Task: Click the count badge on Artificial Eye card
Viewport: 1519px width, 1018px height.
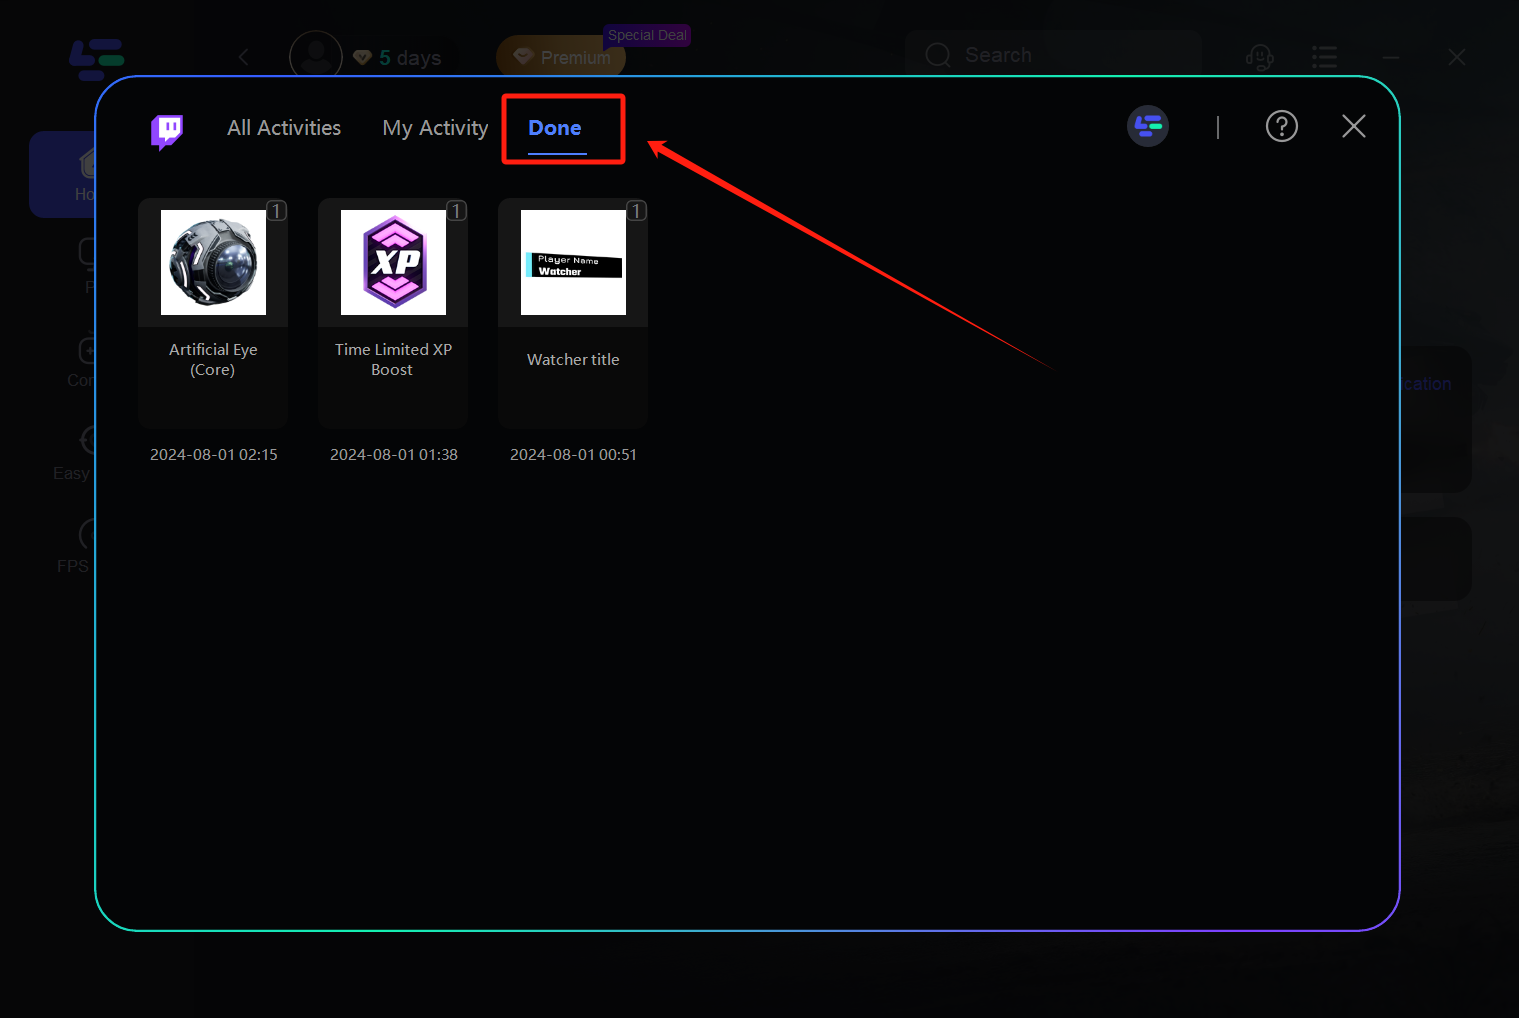Action: (x=276, y=210)
